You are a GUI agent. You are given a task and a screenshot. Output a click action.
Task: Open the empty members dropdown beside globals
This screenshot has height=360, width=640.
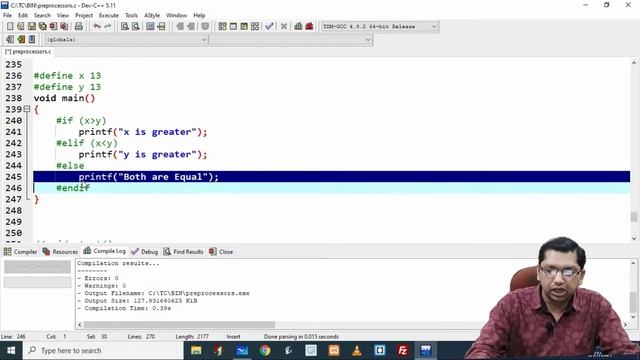coord(291,40)
